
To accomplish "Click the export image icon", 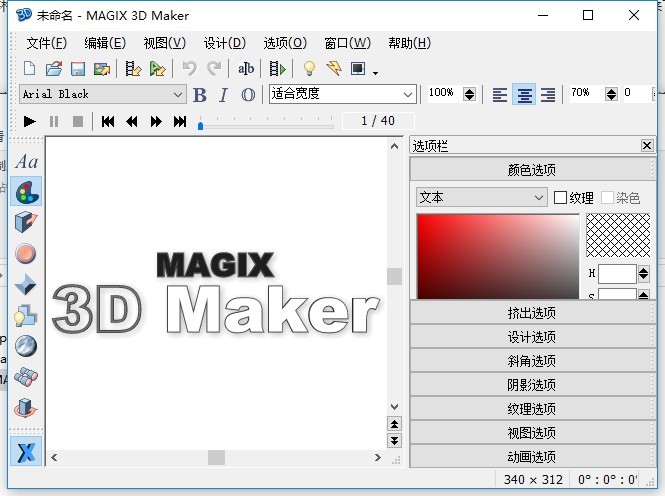I will [x=102, y=68].
